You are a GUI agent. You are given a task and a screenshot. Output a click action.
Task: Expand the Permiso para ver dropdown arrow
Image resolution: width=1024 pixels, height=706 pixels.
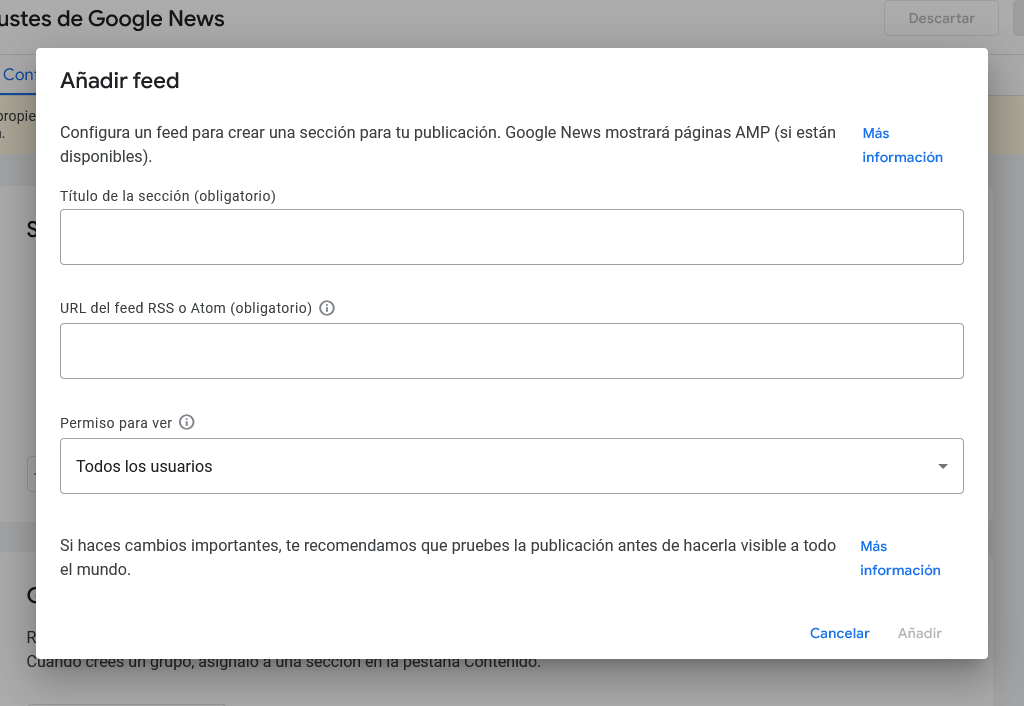tap(942, 466)
